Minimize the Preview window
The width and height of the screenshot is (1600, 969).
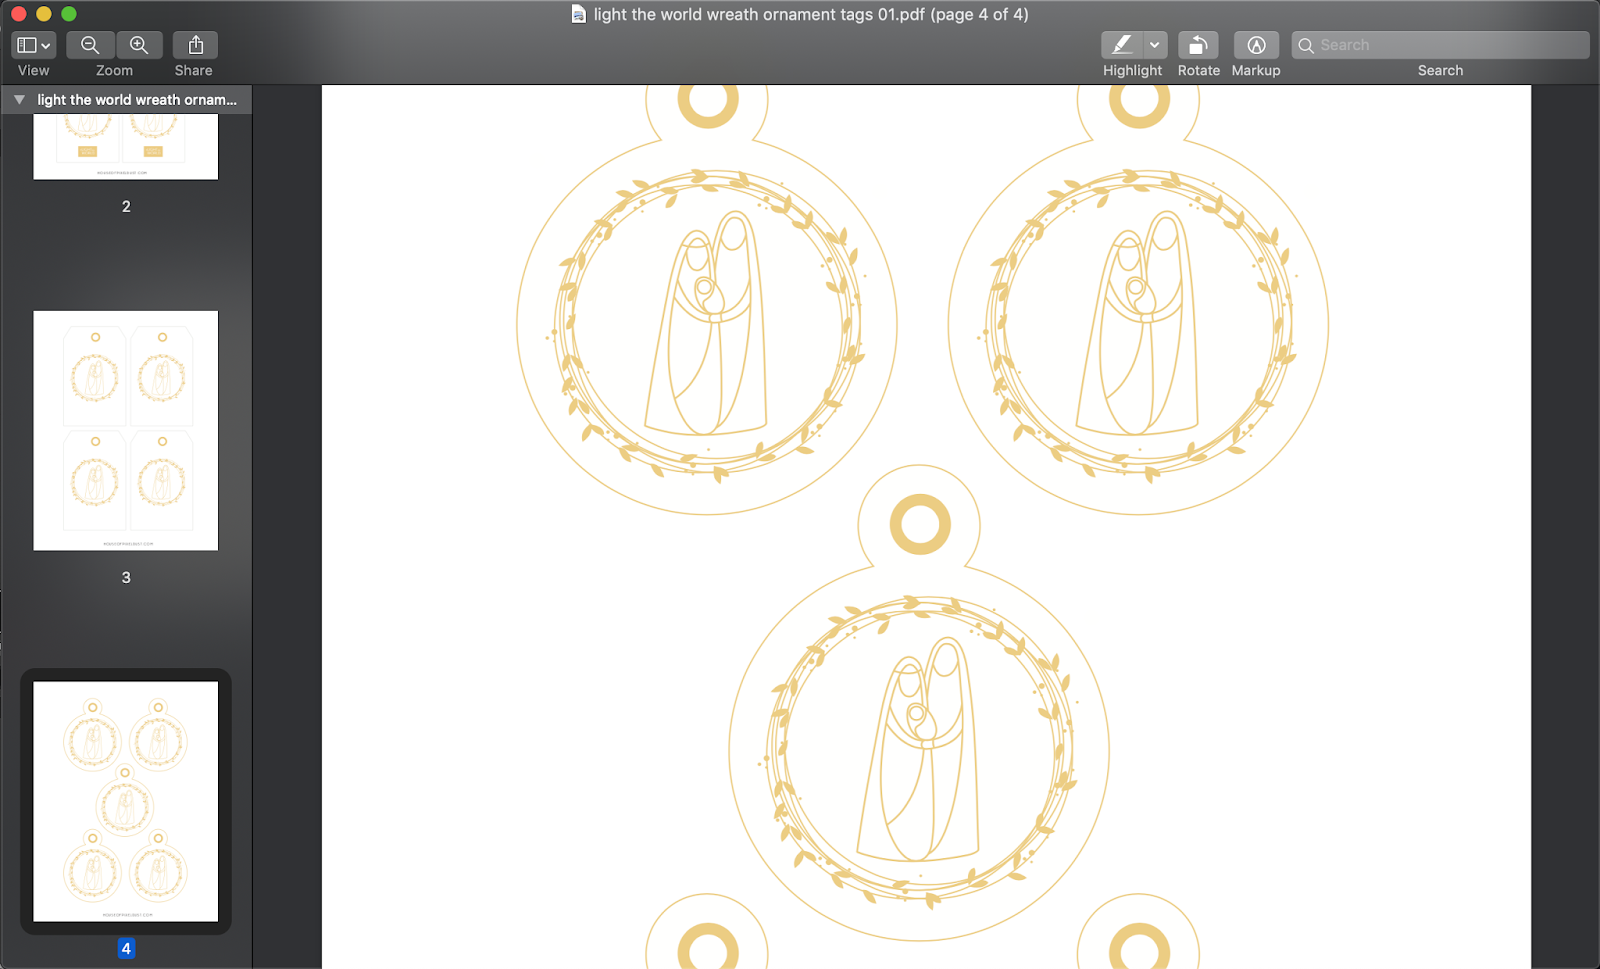[x=43, y=14]
